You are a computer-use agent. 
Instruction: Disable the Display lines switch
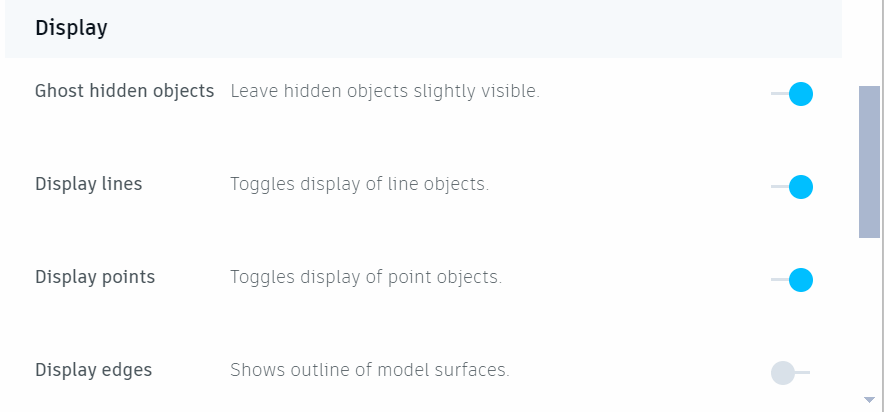(x=792, y=187)
